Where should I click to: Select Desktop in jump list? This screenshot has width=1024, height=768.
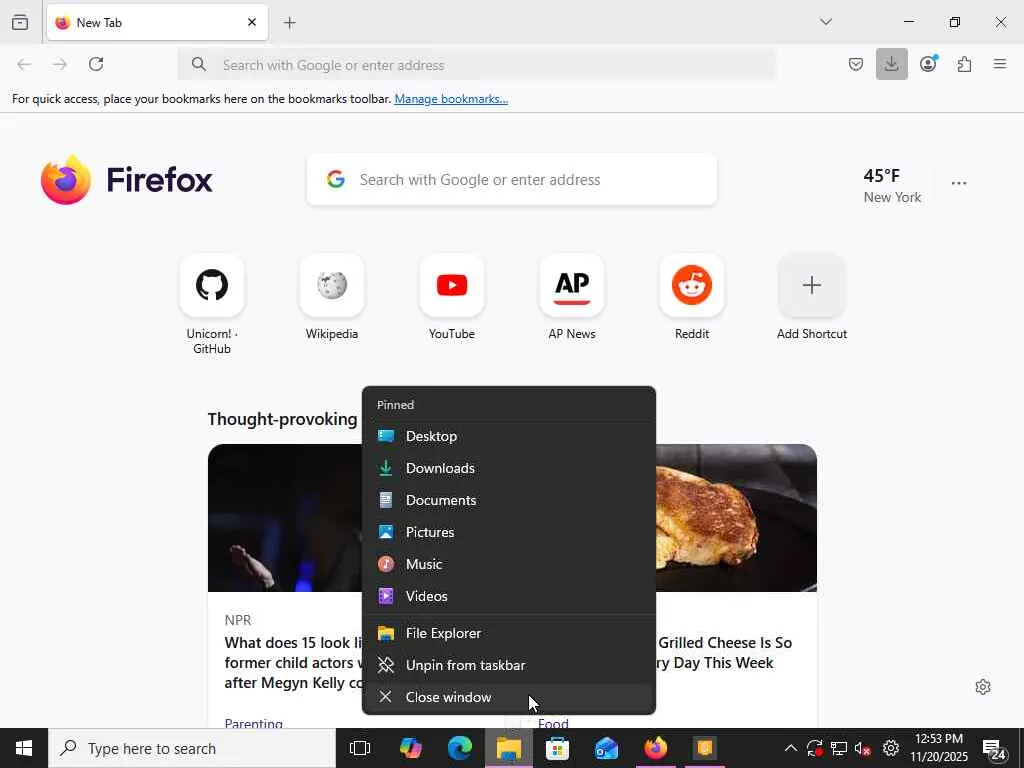coord(509,436)
